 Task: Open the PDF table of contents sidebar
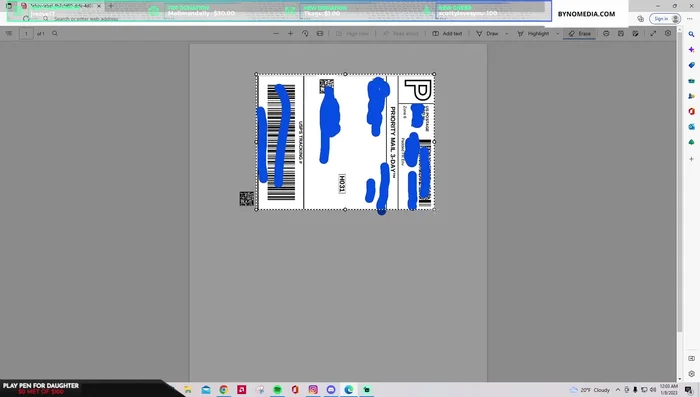[x=8, y=33]
